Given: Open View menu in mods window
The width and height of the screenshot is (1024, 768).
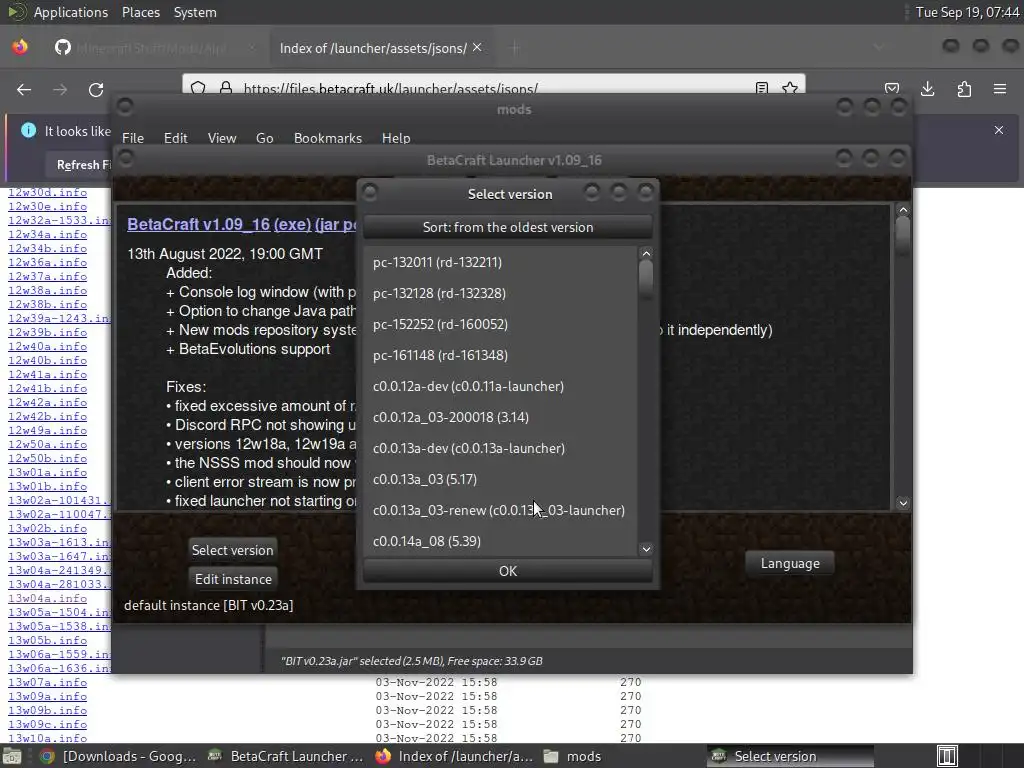Looking at the screenshot, I should pyautogui.click(x=221, y=138).
